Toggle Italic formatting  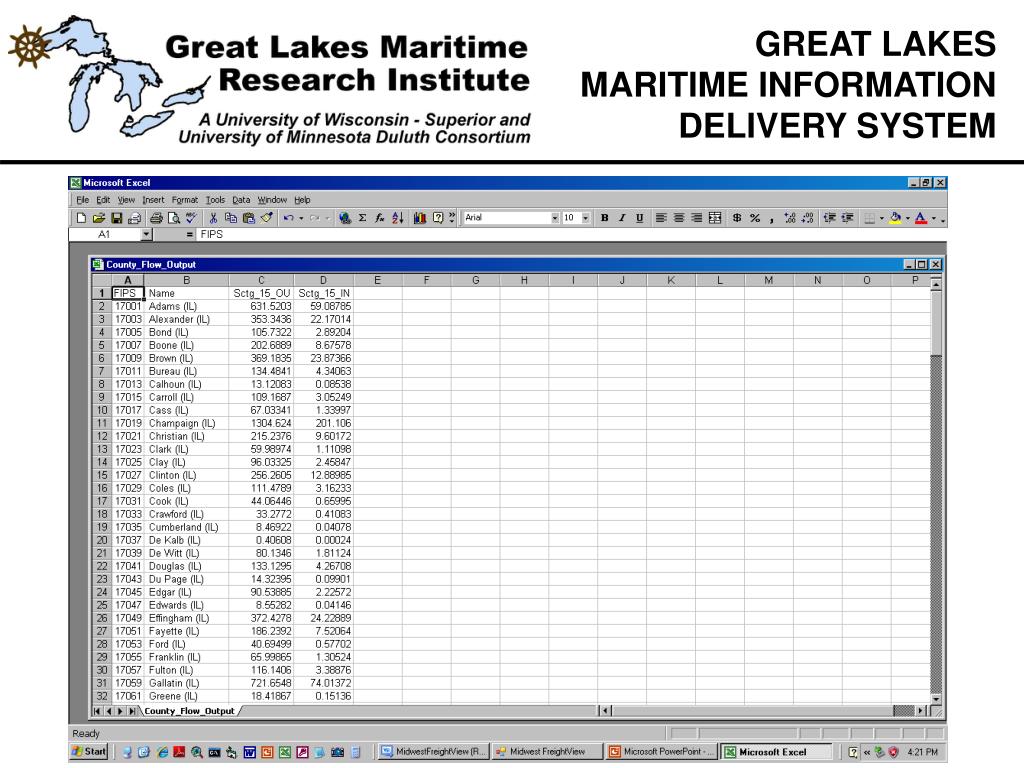tap(622, 218)
